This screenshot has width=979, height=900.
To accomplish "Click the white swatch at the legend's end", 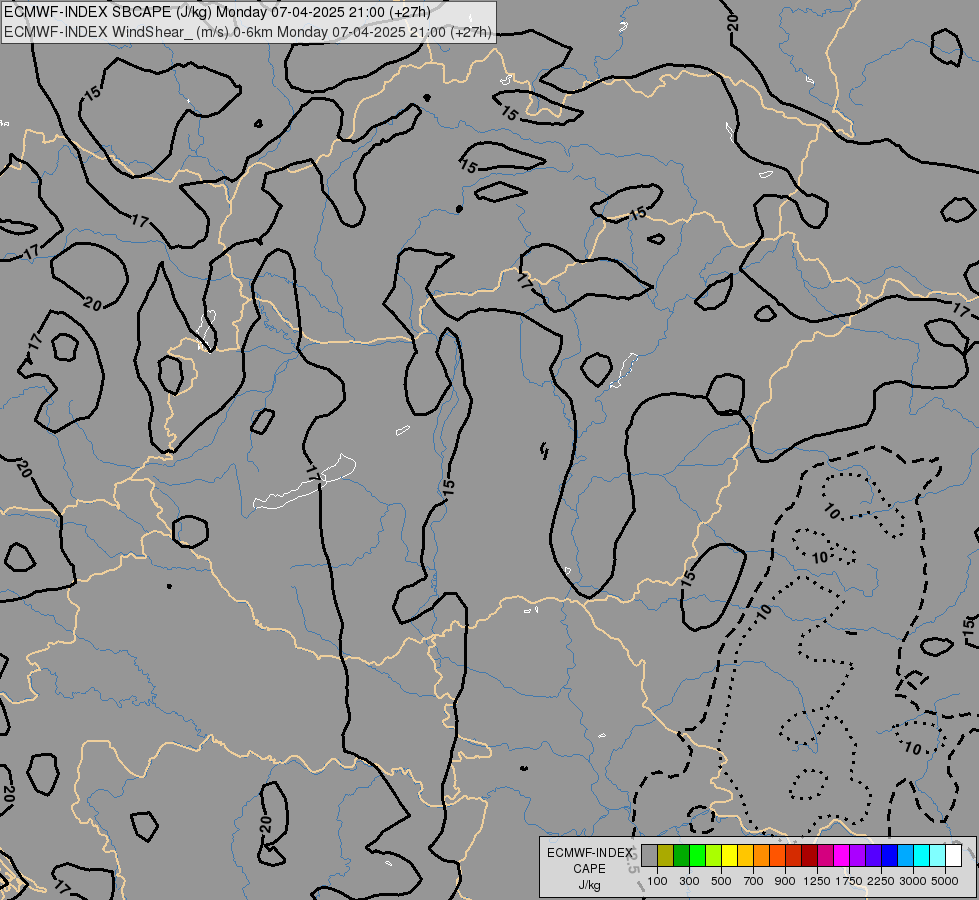I will tap(953, 855).
